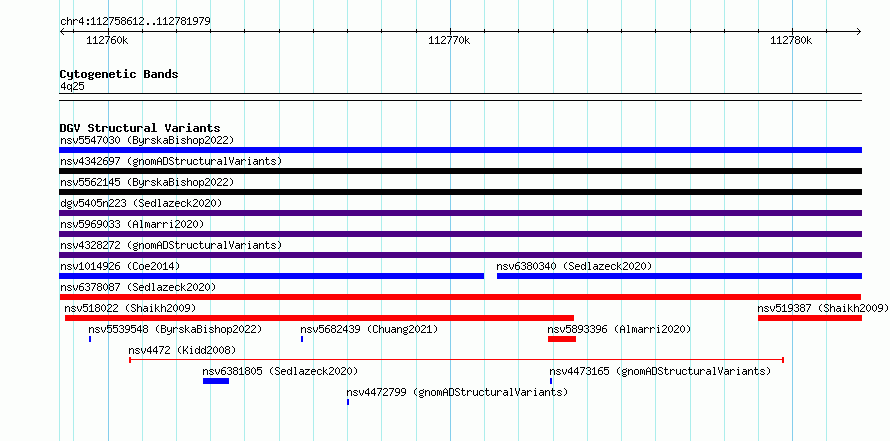The image size is (890, 441).
Task: Open the nsv5969033 (Almarri2020) label
Action: pos(132,224)
